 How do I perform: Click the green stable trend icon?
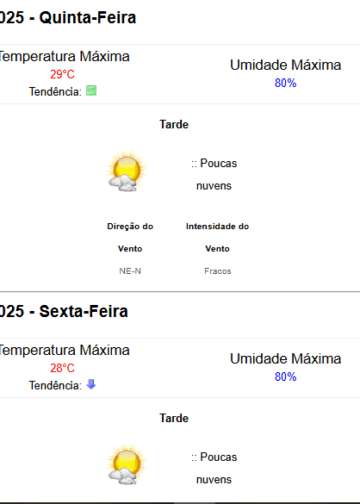click(x=91, y=90)
